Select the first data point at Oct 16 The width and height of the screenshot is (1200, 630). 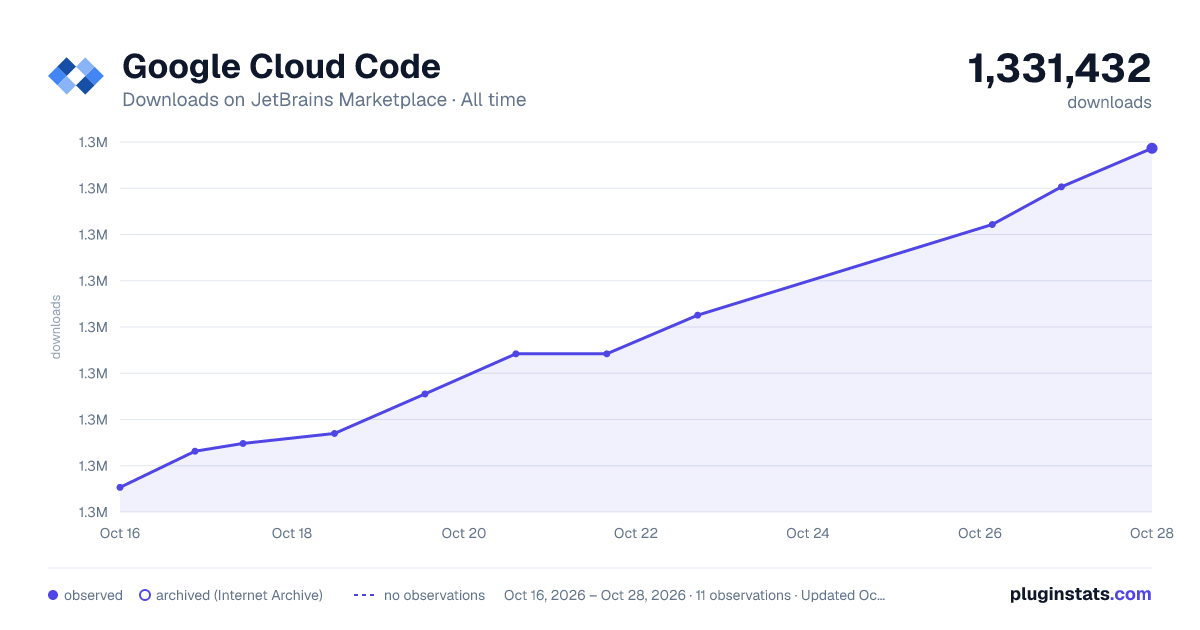[x=120, y=488]
